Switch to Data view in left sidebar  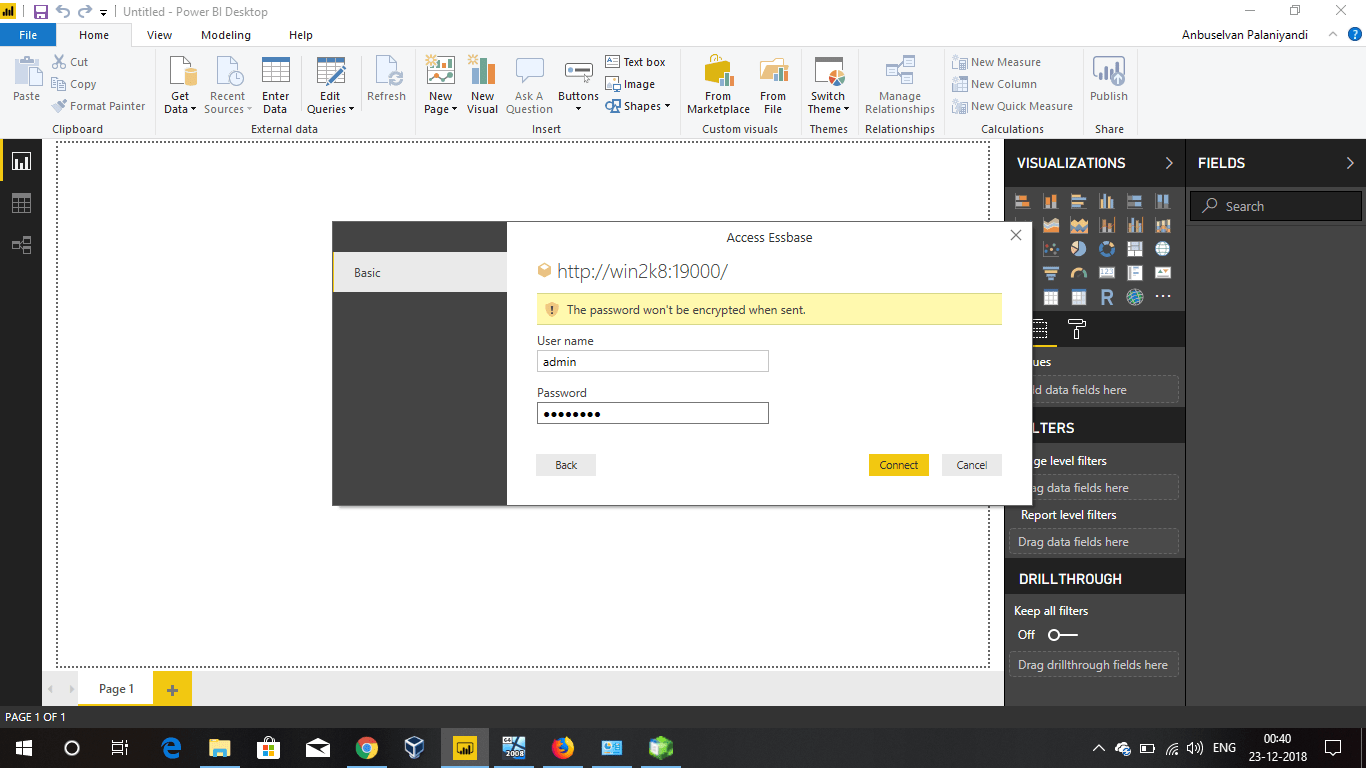pos(21,203)
